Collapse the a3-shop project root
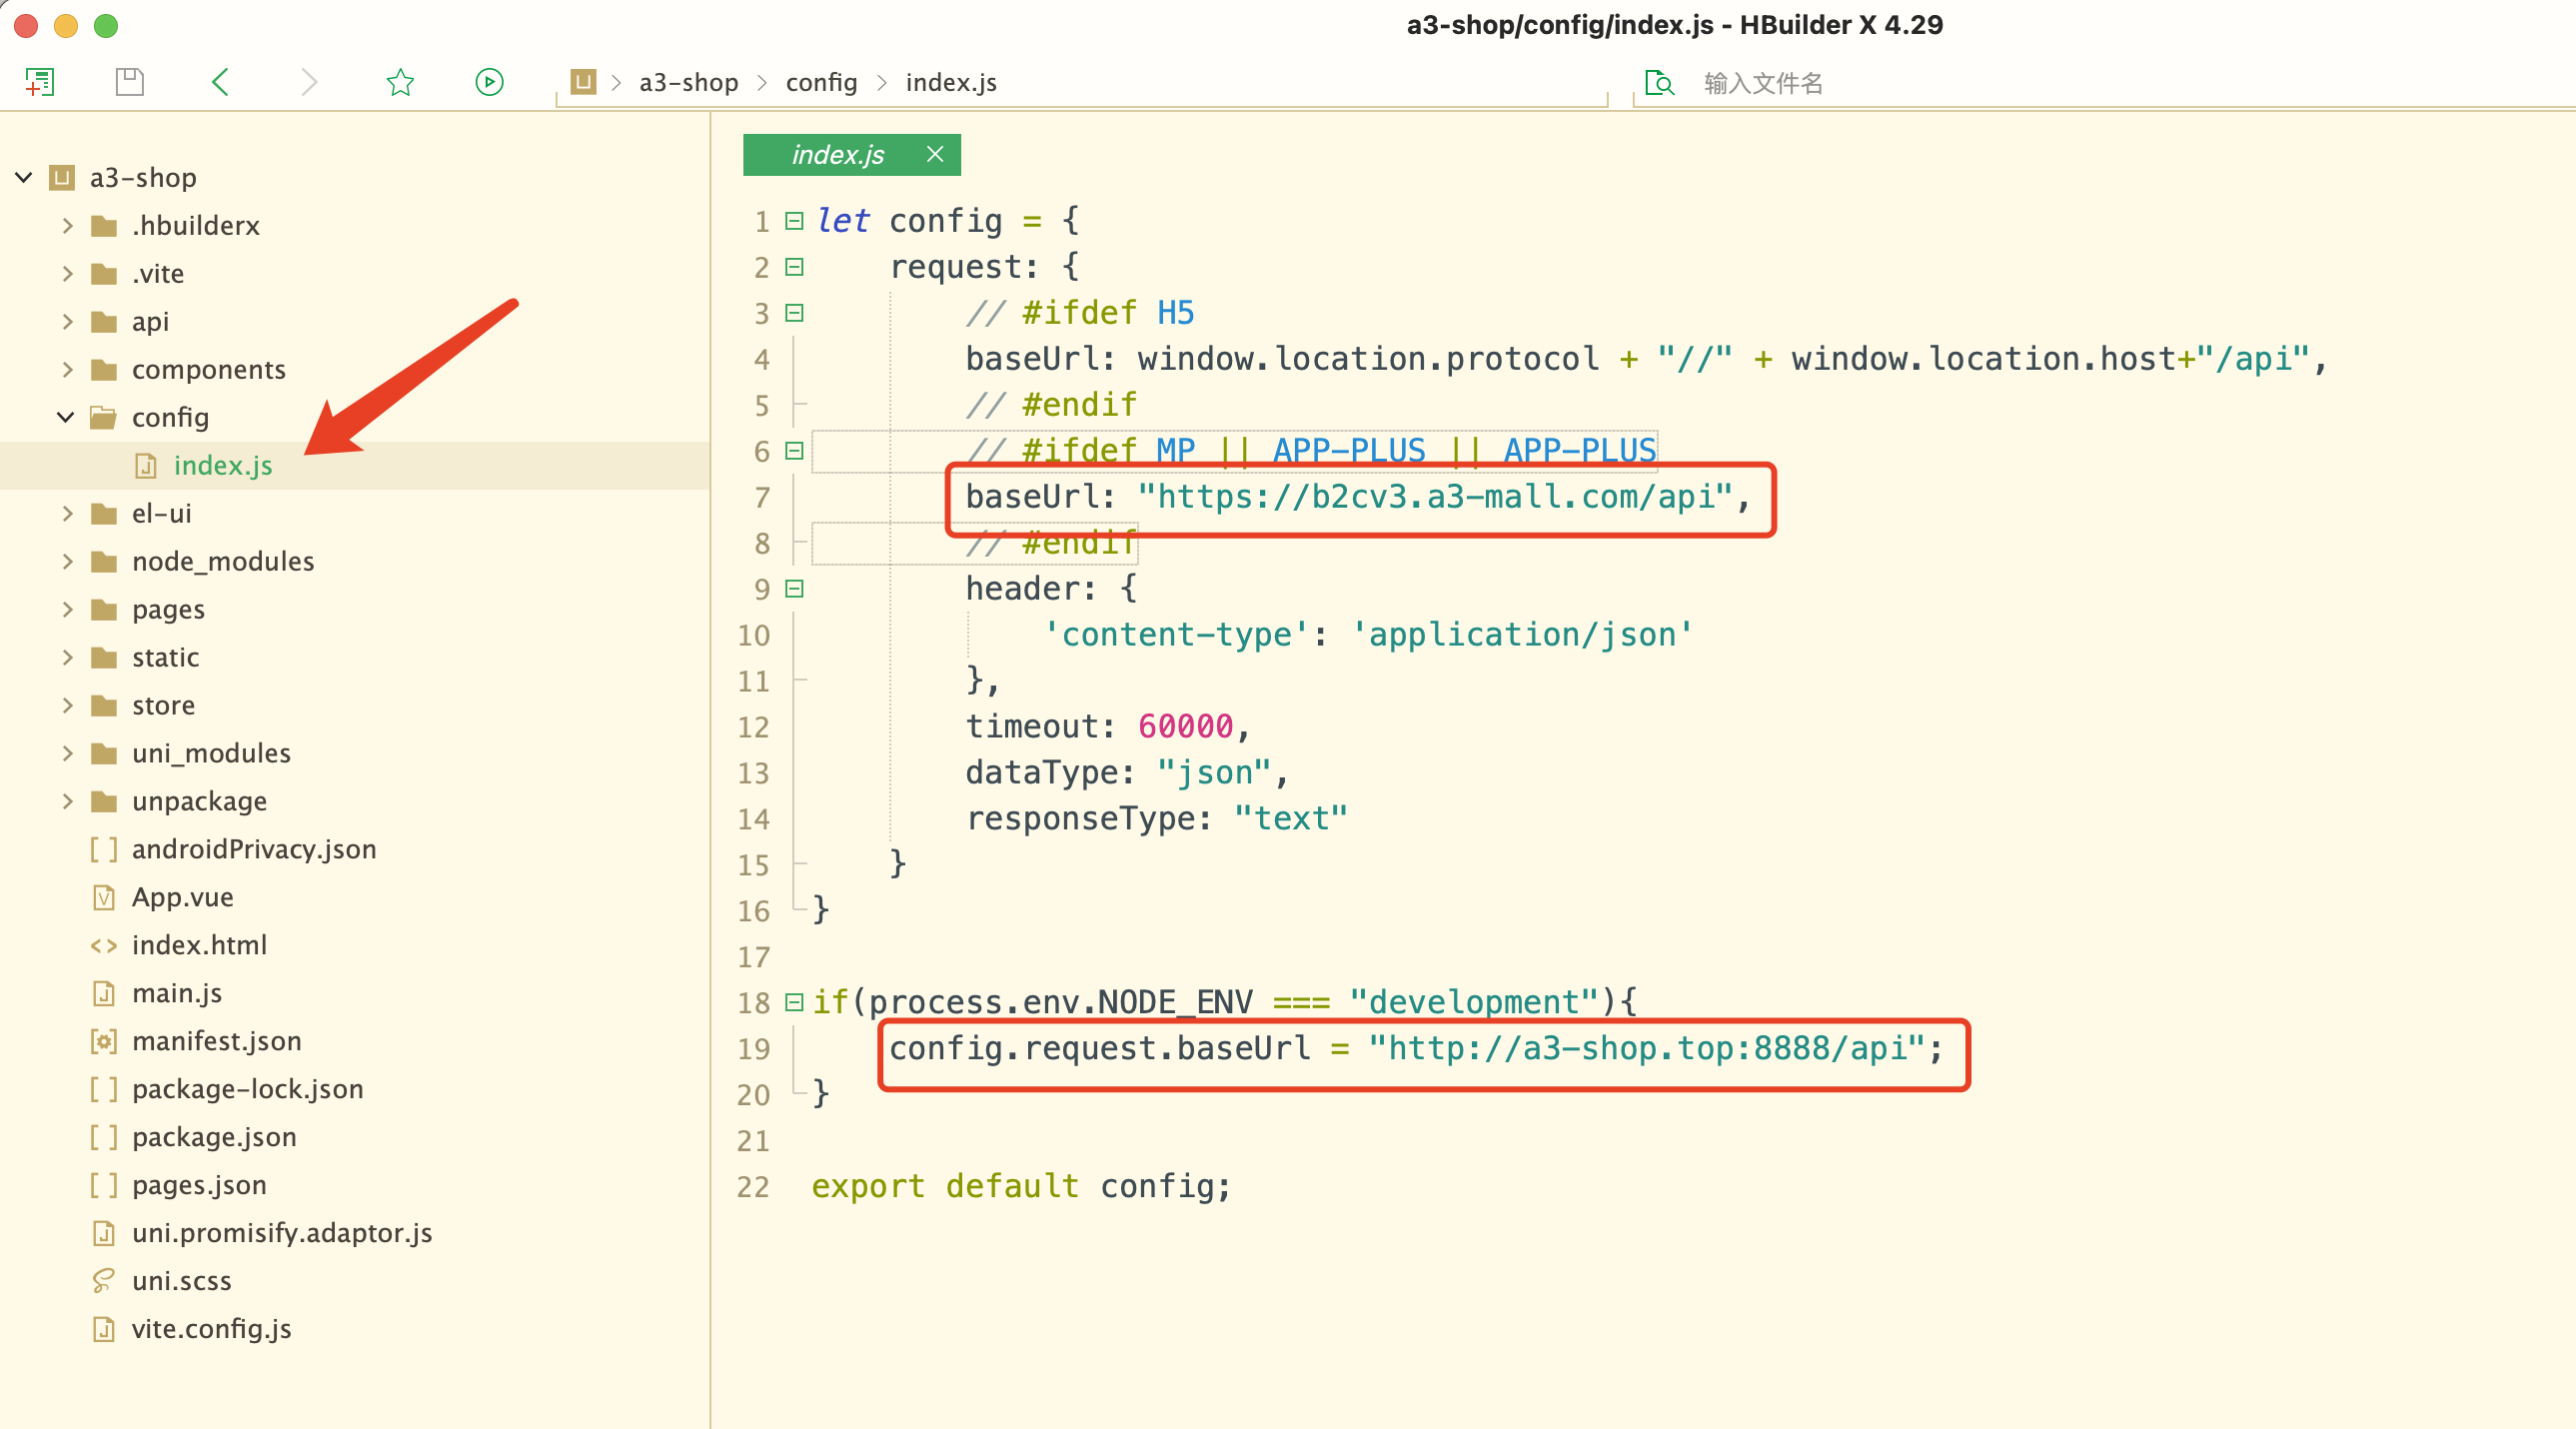2576x1429 pixels. [x=24, y=178]
